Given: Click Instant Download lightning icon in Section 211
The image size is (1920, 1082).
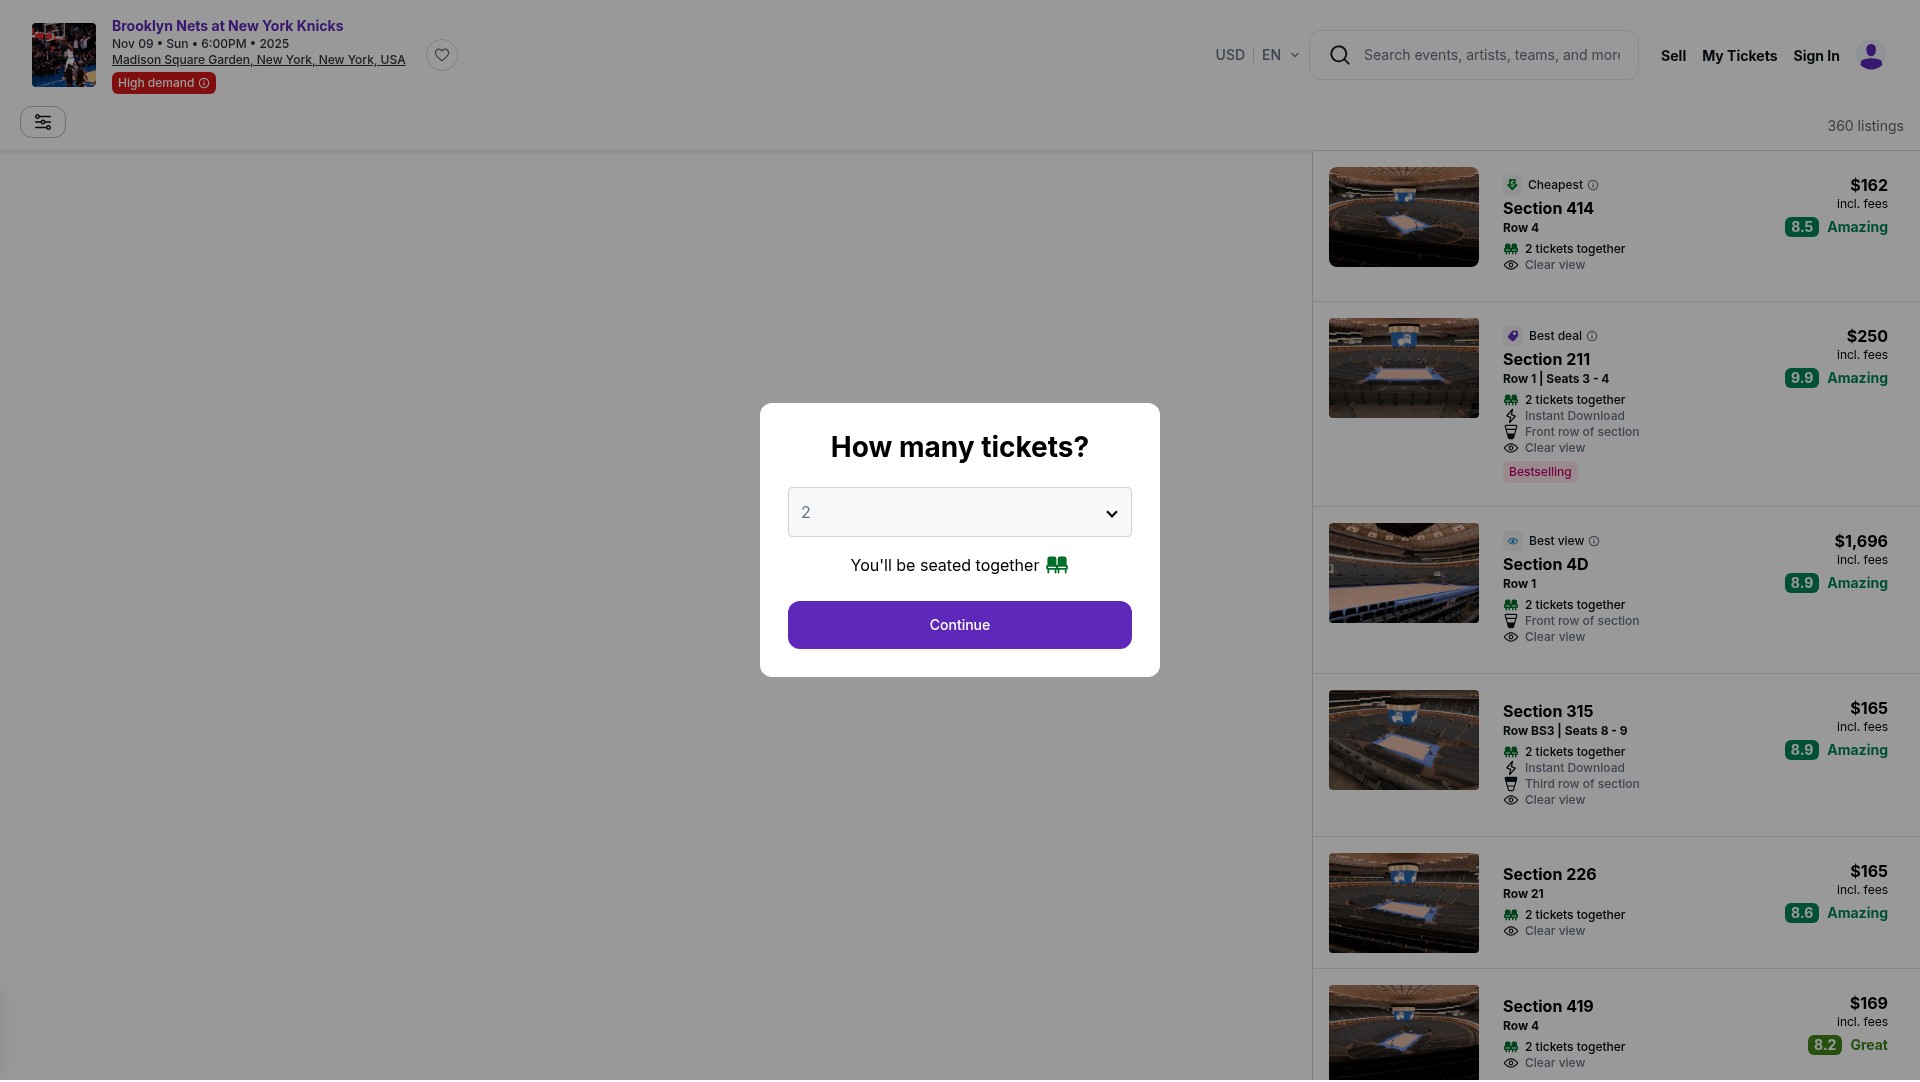Looking at the screenshot, I should (x=1511, y=416).
